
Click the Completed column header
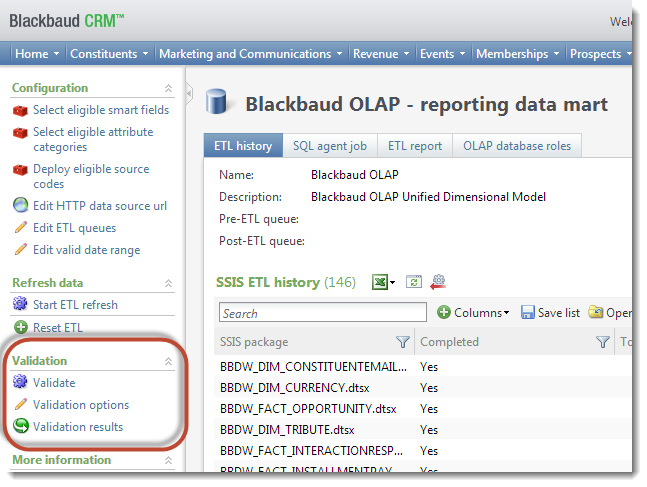point(514,342)
